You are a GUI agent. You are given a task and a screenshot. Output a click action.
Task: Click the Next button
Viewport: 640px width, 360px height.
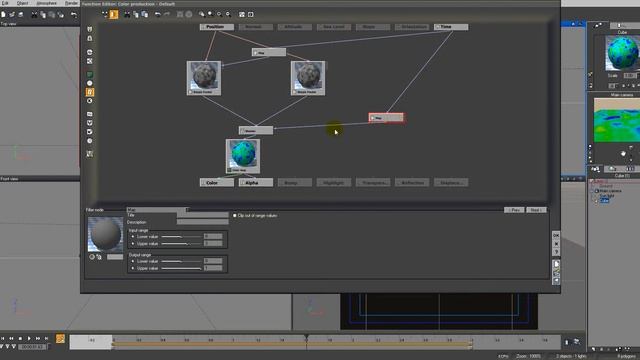tap(536, 210)
